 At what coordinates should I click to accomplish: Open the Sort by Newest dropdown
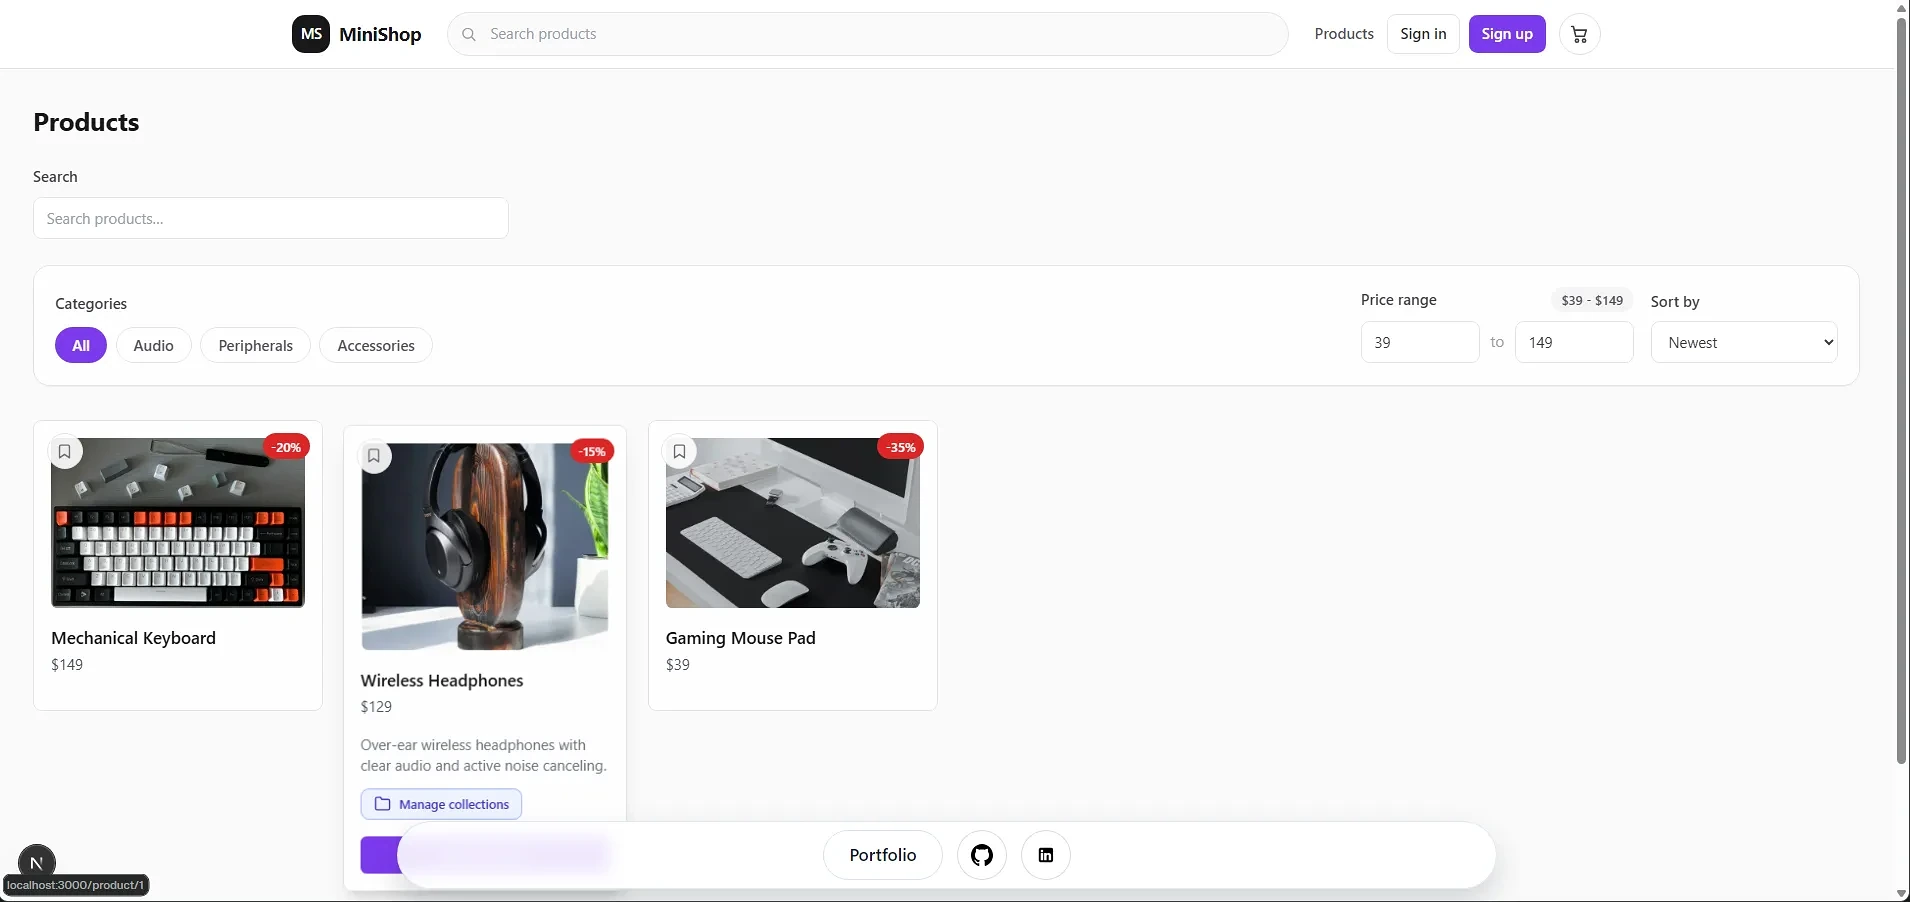coord(1744,342)
